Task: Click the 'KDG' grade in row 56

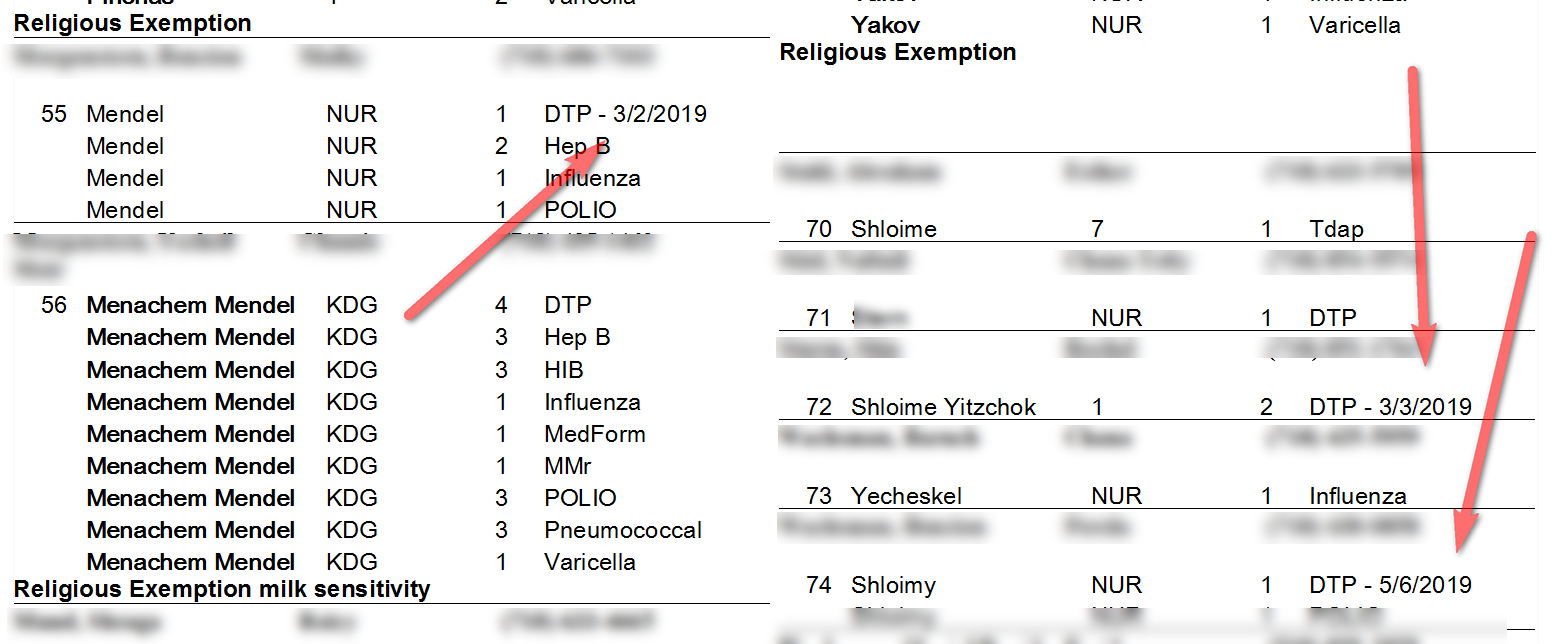Action: click(x=352, y=305)
